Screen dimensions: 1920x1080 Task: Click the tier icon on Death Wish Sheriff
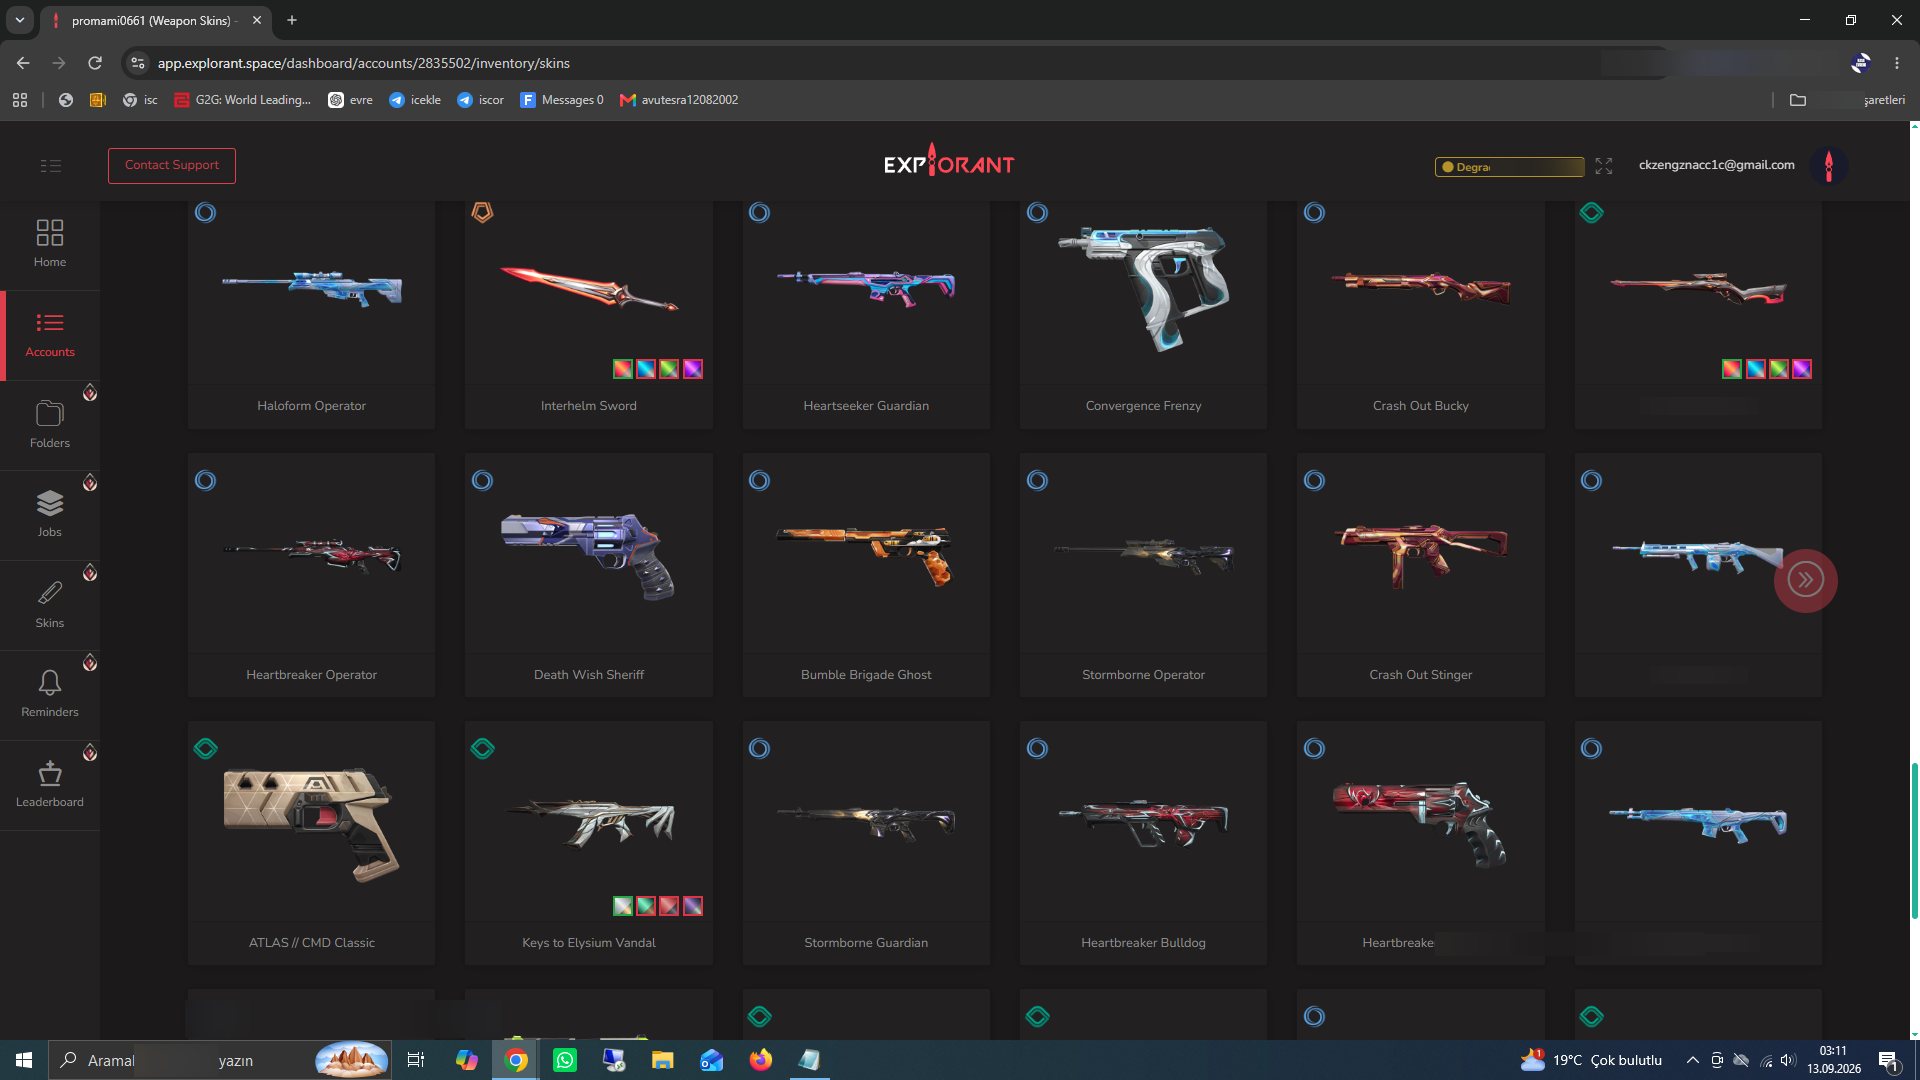coord(482,480)
